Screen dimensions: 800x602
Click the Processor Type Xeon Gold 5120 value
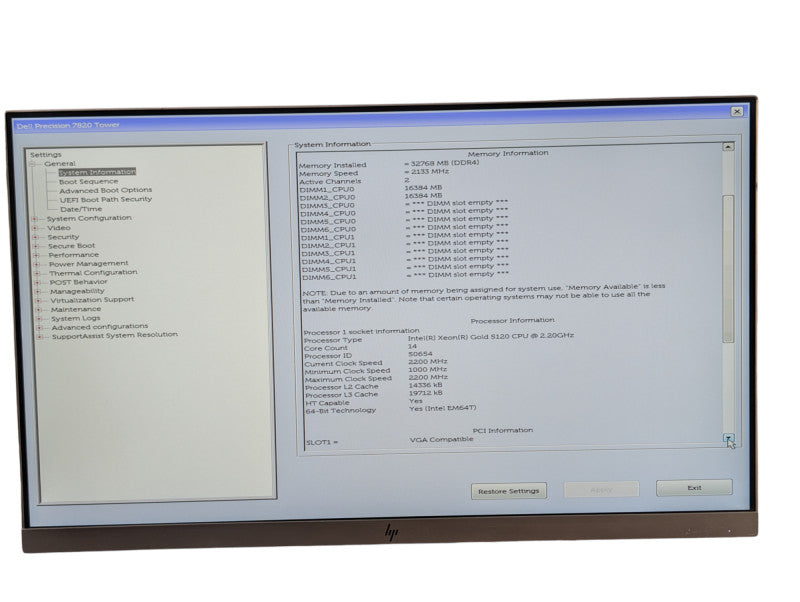click(491, 336)
